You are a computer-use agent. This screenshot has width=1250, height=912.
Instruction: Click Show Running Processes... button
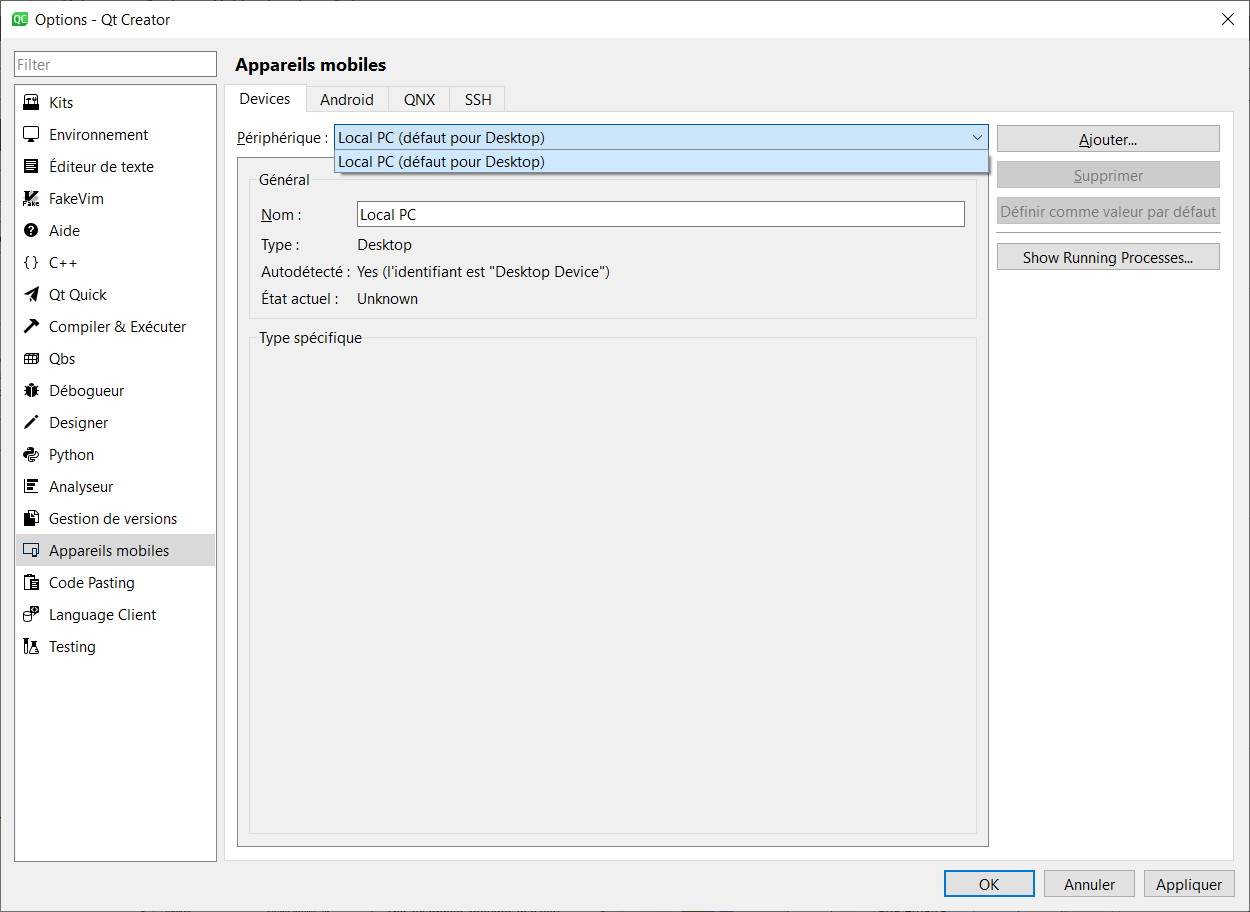(1108, 257)
